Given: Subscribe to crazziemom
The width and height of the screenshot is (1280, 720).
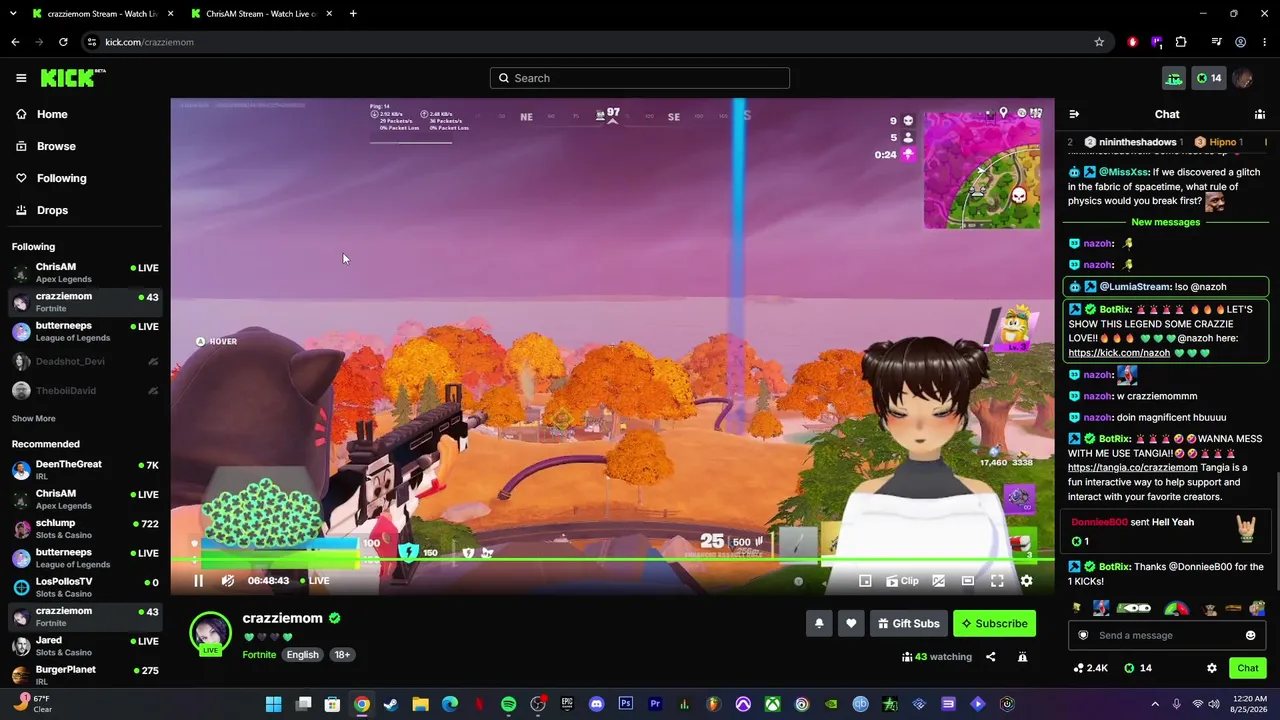Looking at the screenshot, I should 995,624.
